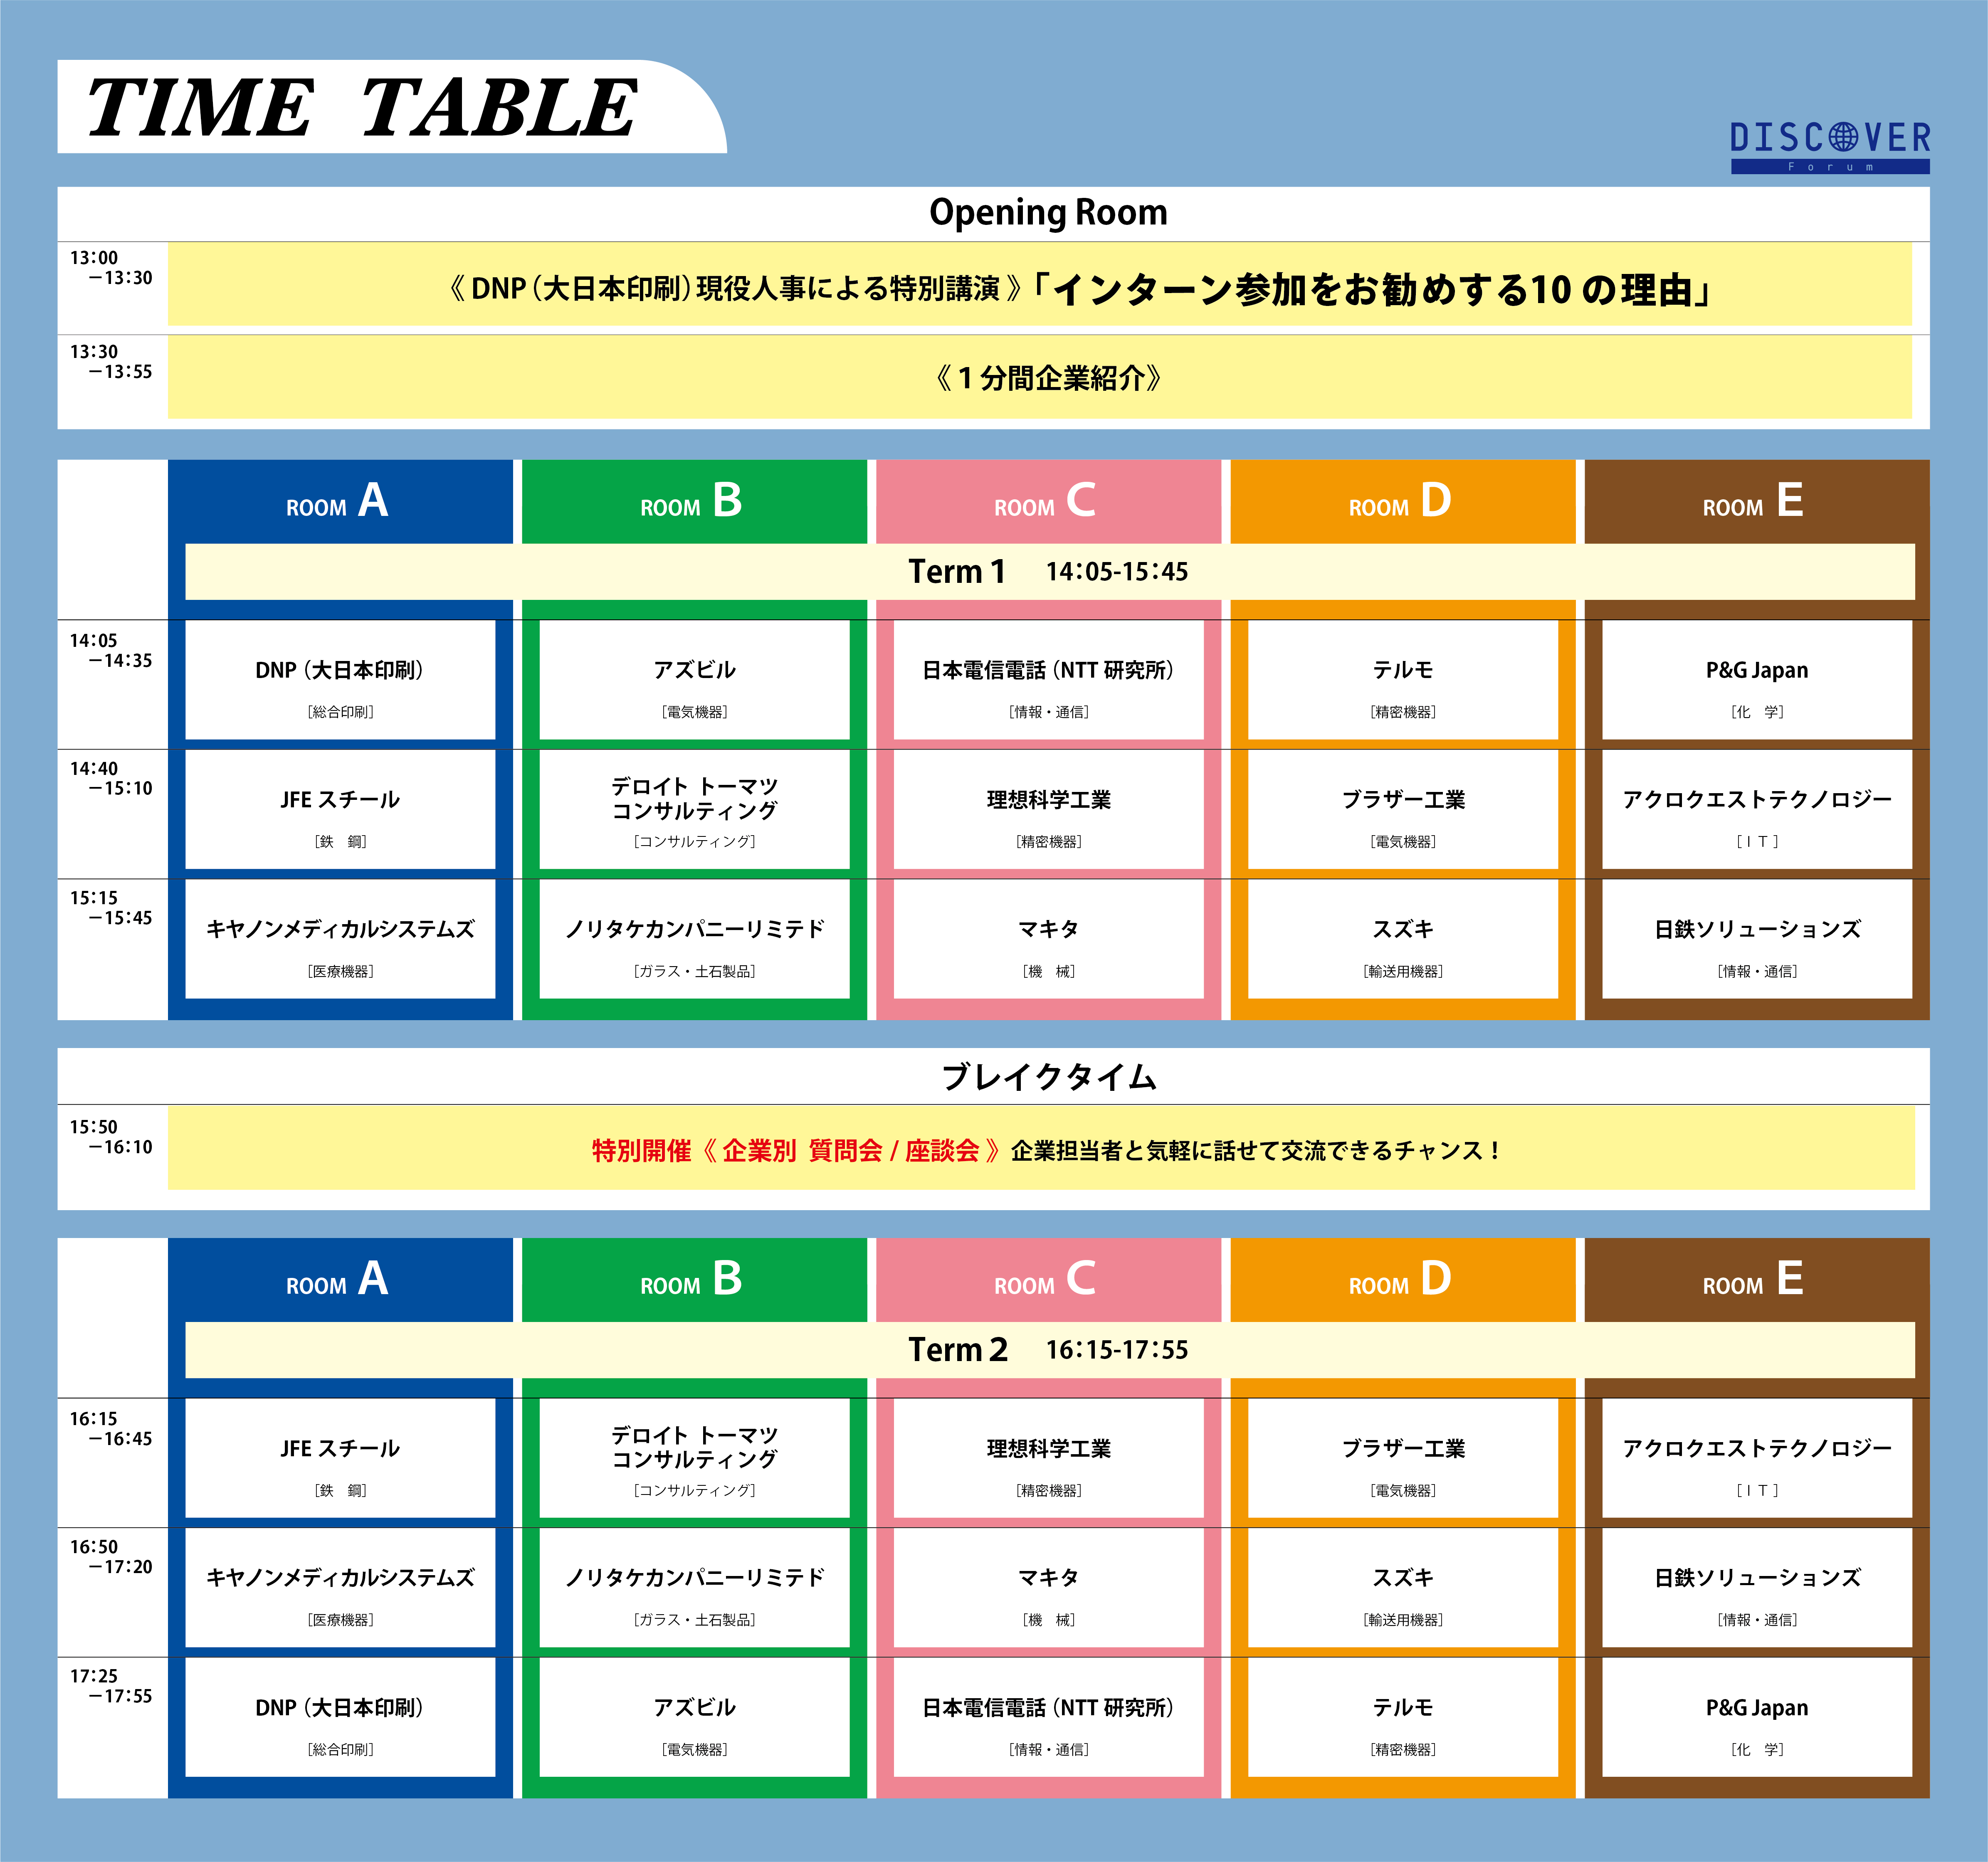Screen dimensions: 1988x1862
Task: Pick 日鉄ソリューションズ in the 16:50 slot
Action: coord(1757,1588)
